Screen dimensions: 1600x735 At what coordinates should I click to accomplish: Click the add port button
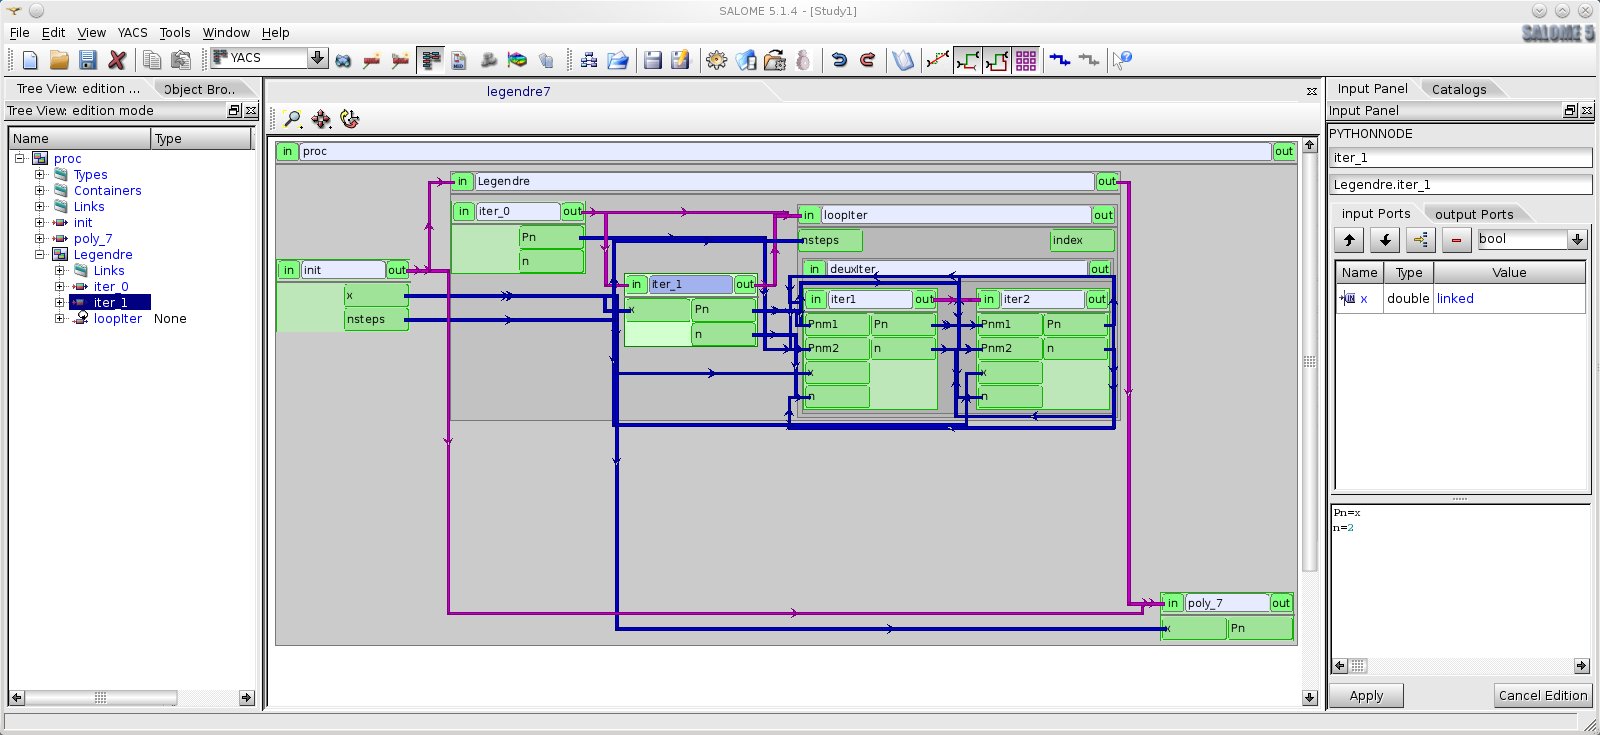(1420, 240)
